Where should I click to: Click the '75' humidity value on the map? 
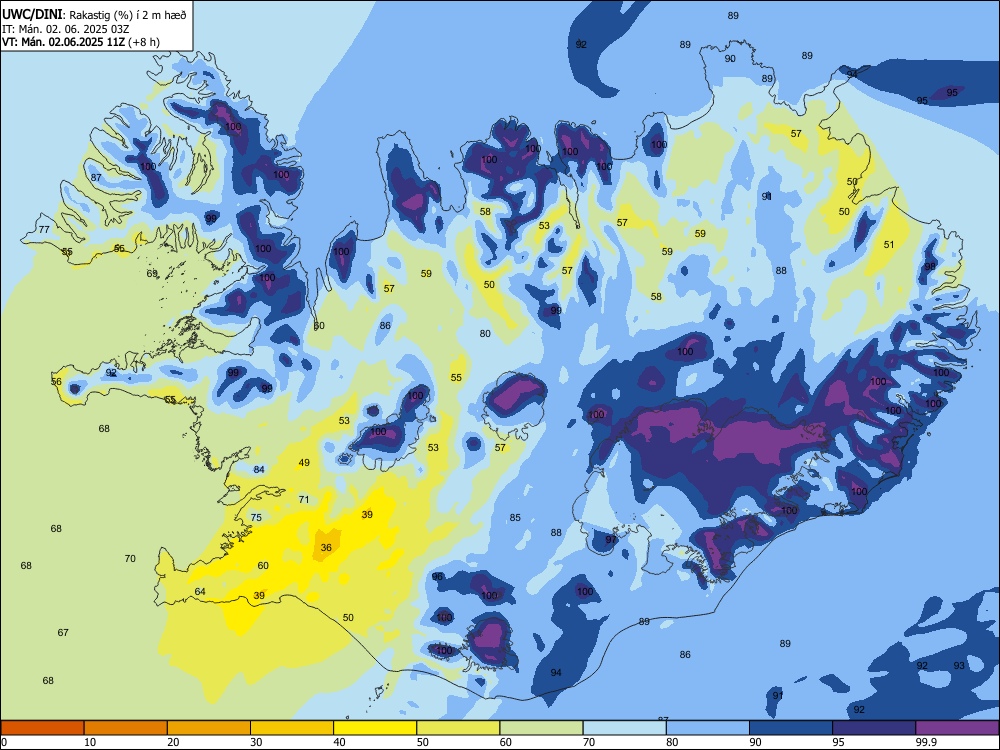256,518
